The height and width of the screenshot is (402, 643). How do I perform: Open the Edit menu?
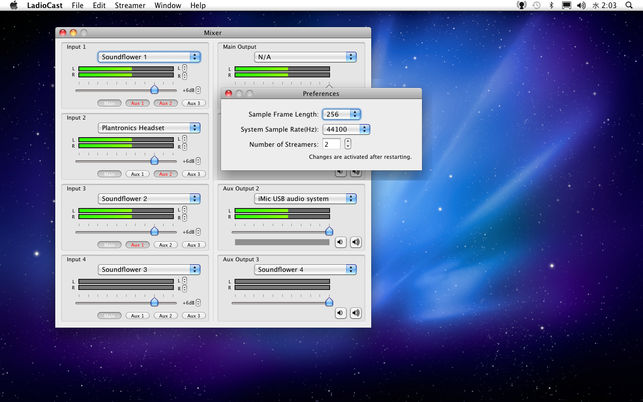(x=99, y=5)
